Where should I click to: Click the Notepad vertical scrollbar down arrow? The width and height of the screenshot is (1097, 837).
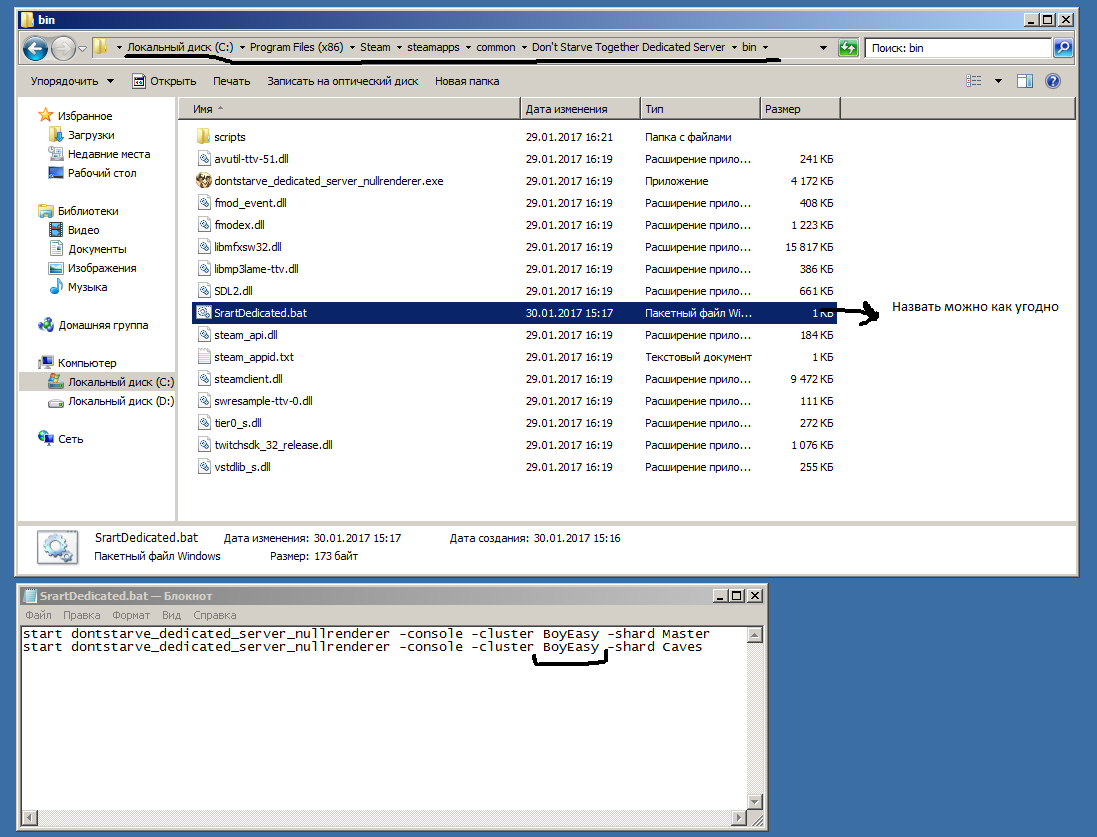pyautogui.click(x=757, y=800)
